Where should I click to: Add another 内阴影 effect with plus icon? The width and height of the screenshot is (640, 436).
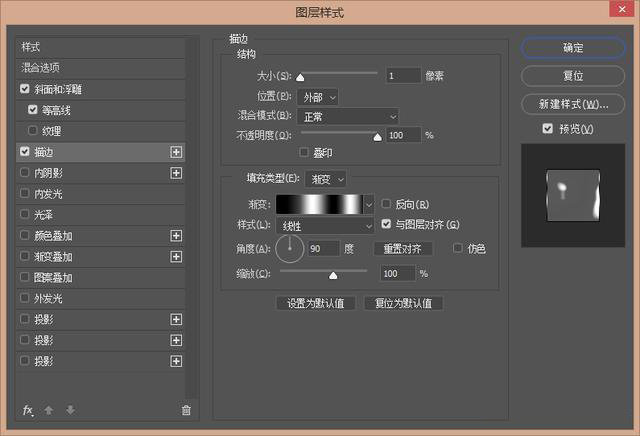[176, 173]
